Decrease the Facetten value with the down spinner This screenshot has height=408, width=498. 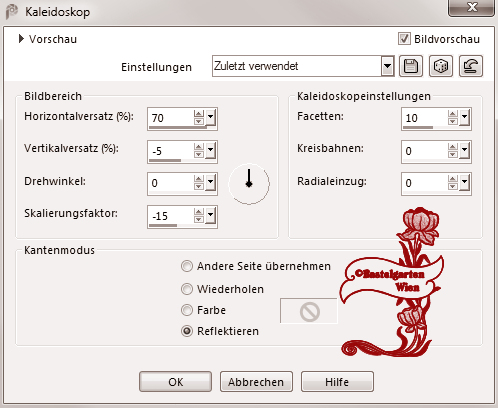pos(453,122)
